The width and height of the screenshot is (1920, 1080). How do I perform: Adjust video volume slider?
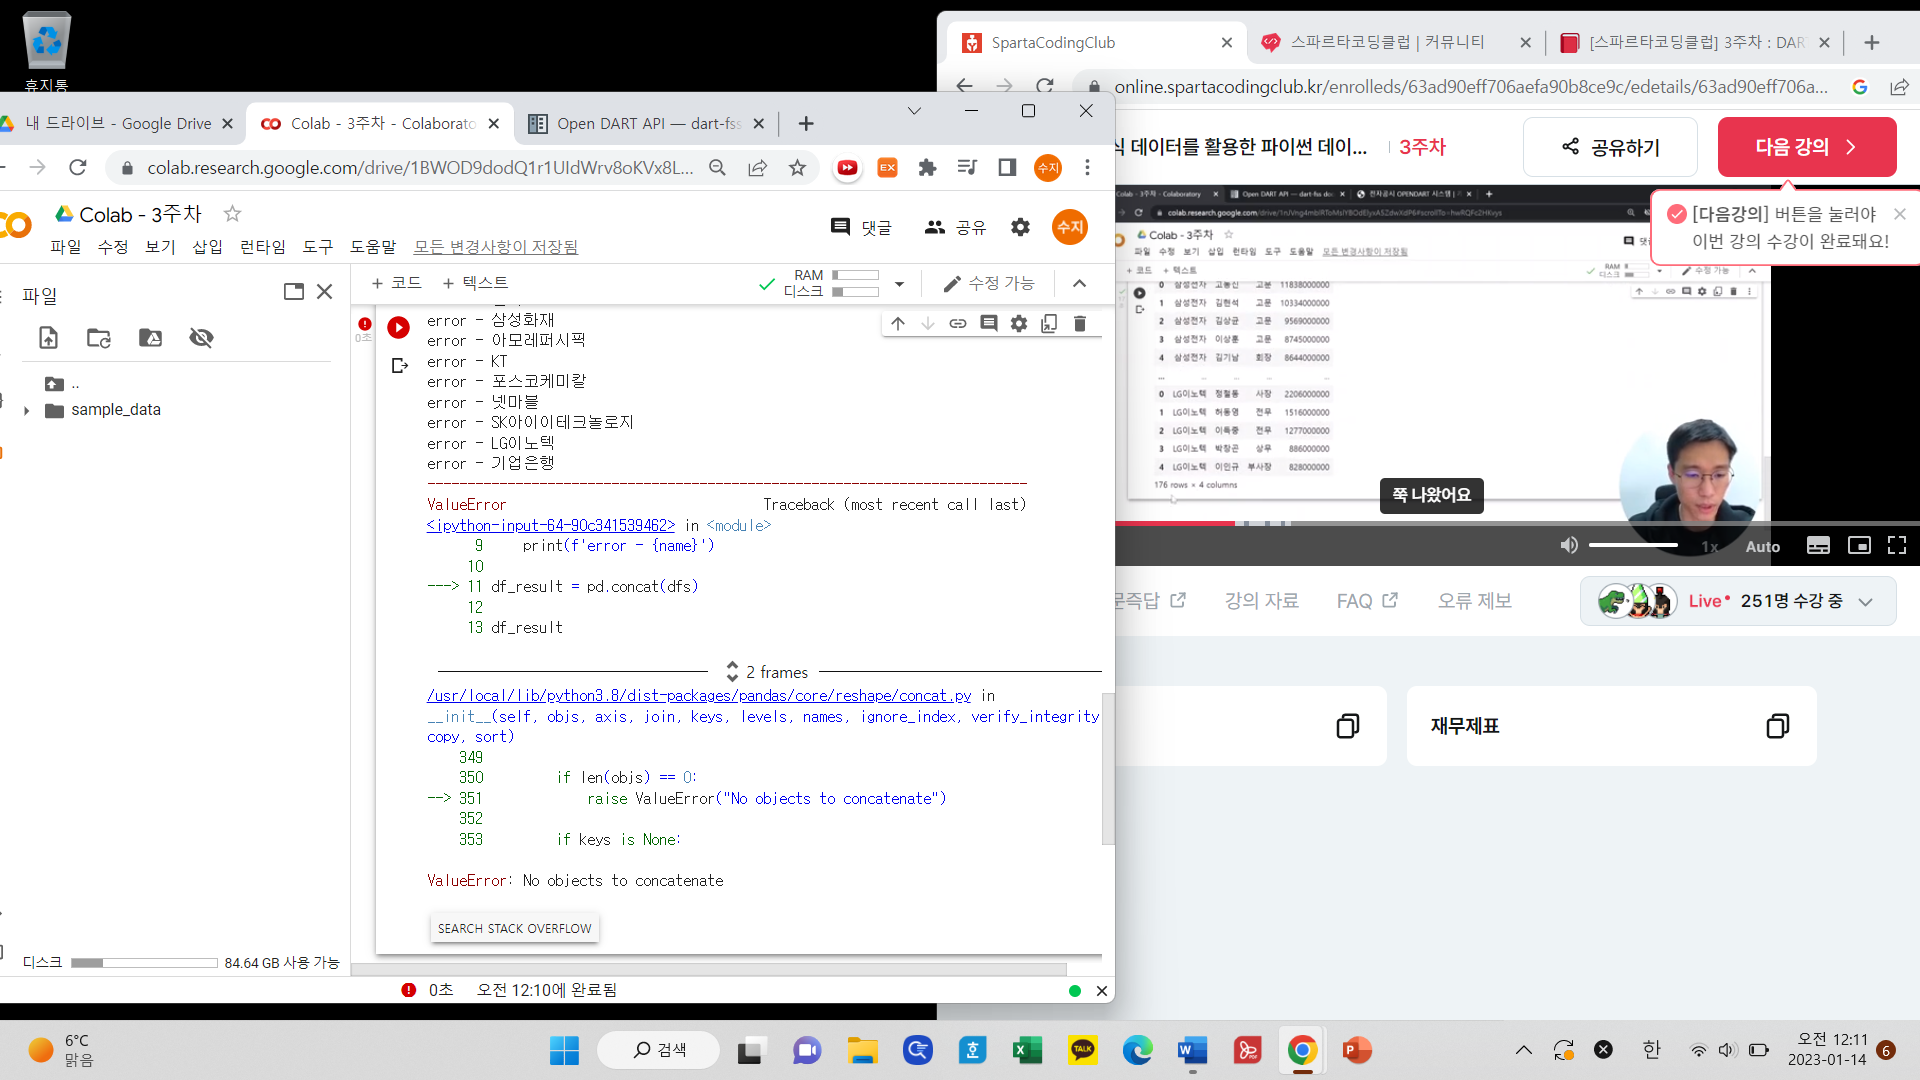pyautogui.click(x=1633, y=545)
